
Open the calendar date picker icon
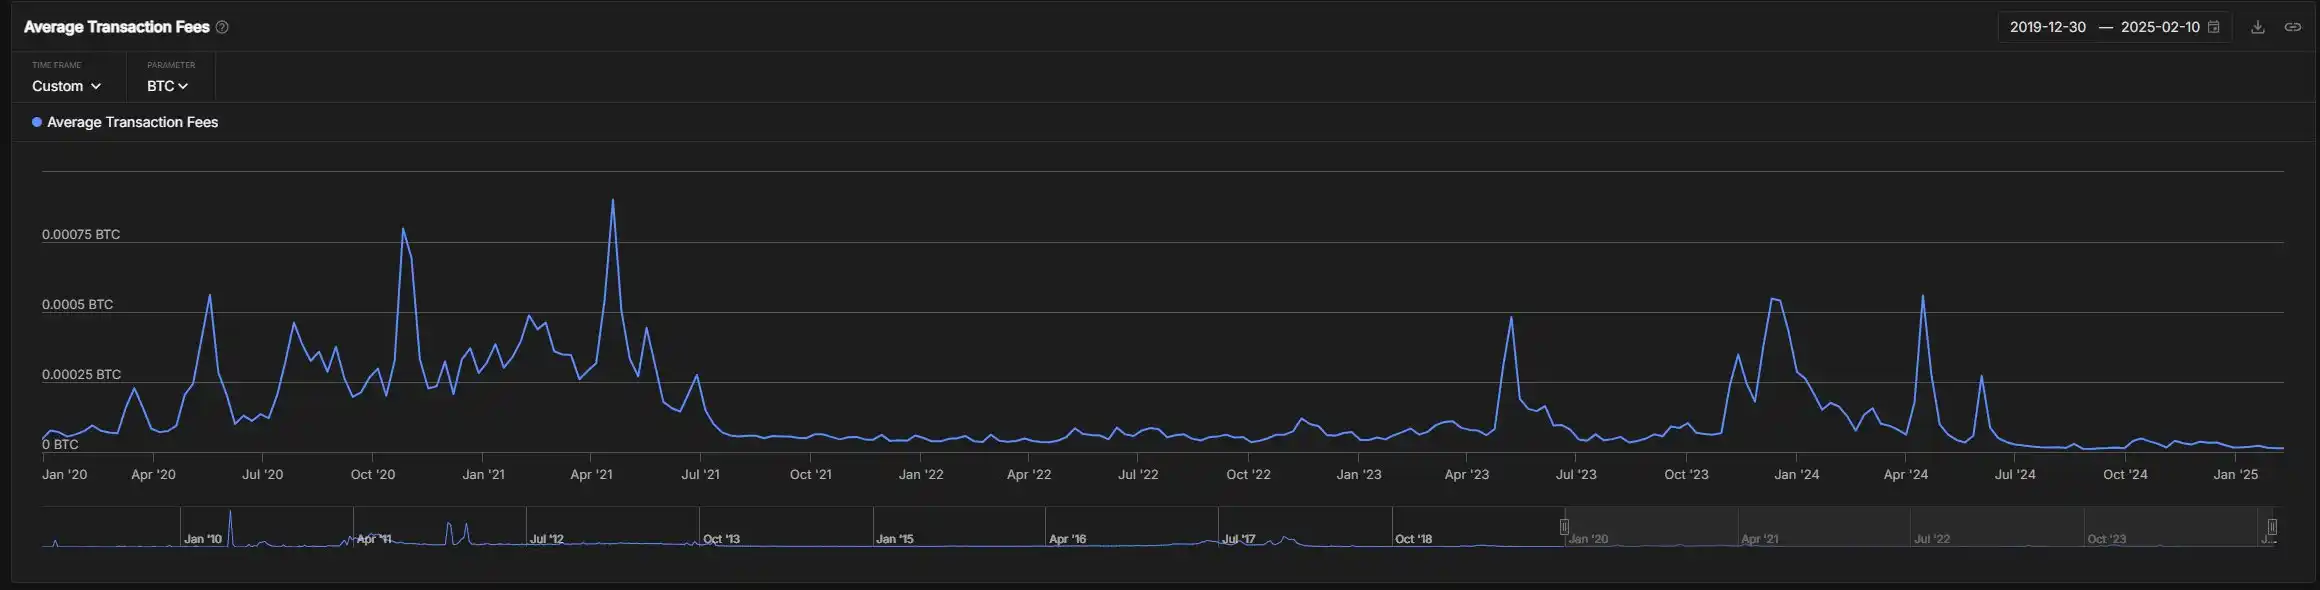click(x=2213, y=27)
